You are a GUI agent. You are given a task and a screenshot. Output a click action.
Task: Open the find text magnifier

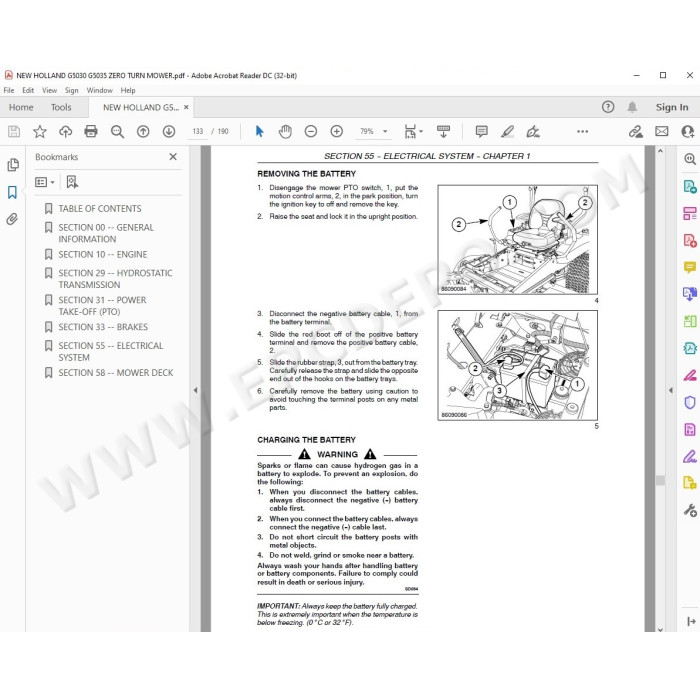117,131
